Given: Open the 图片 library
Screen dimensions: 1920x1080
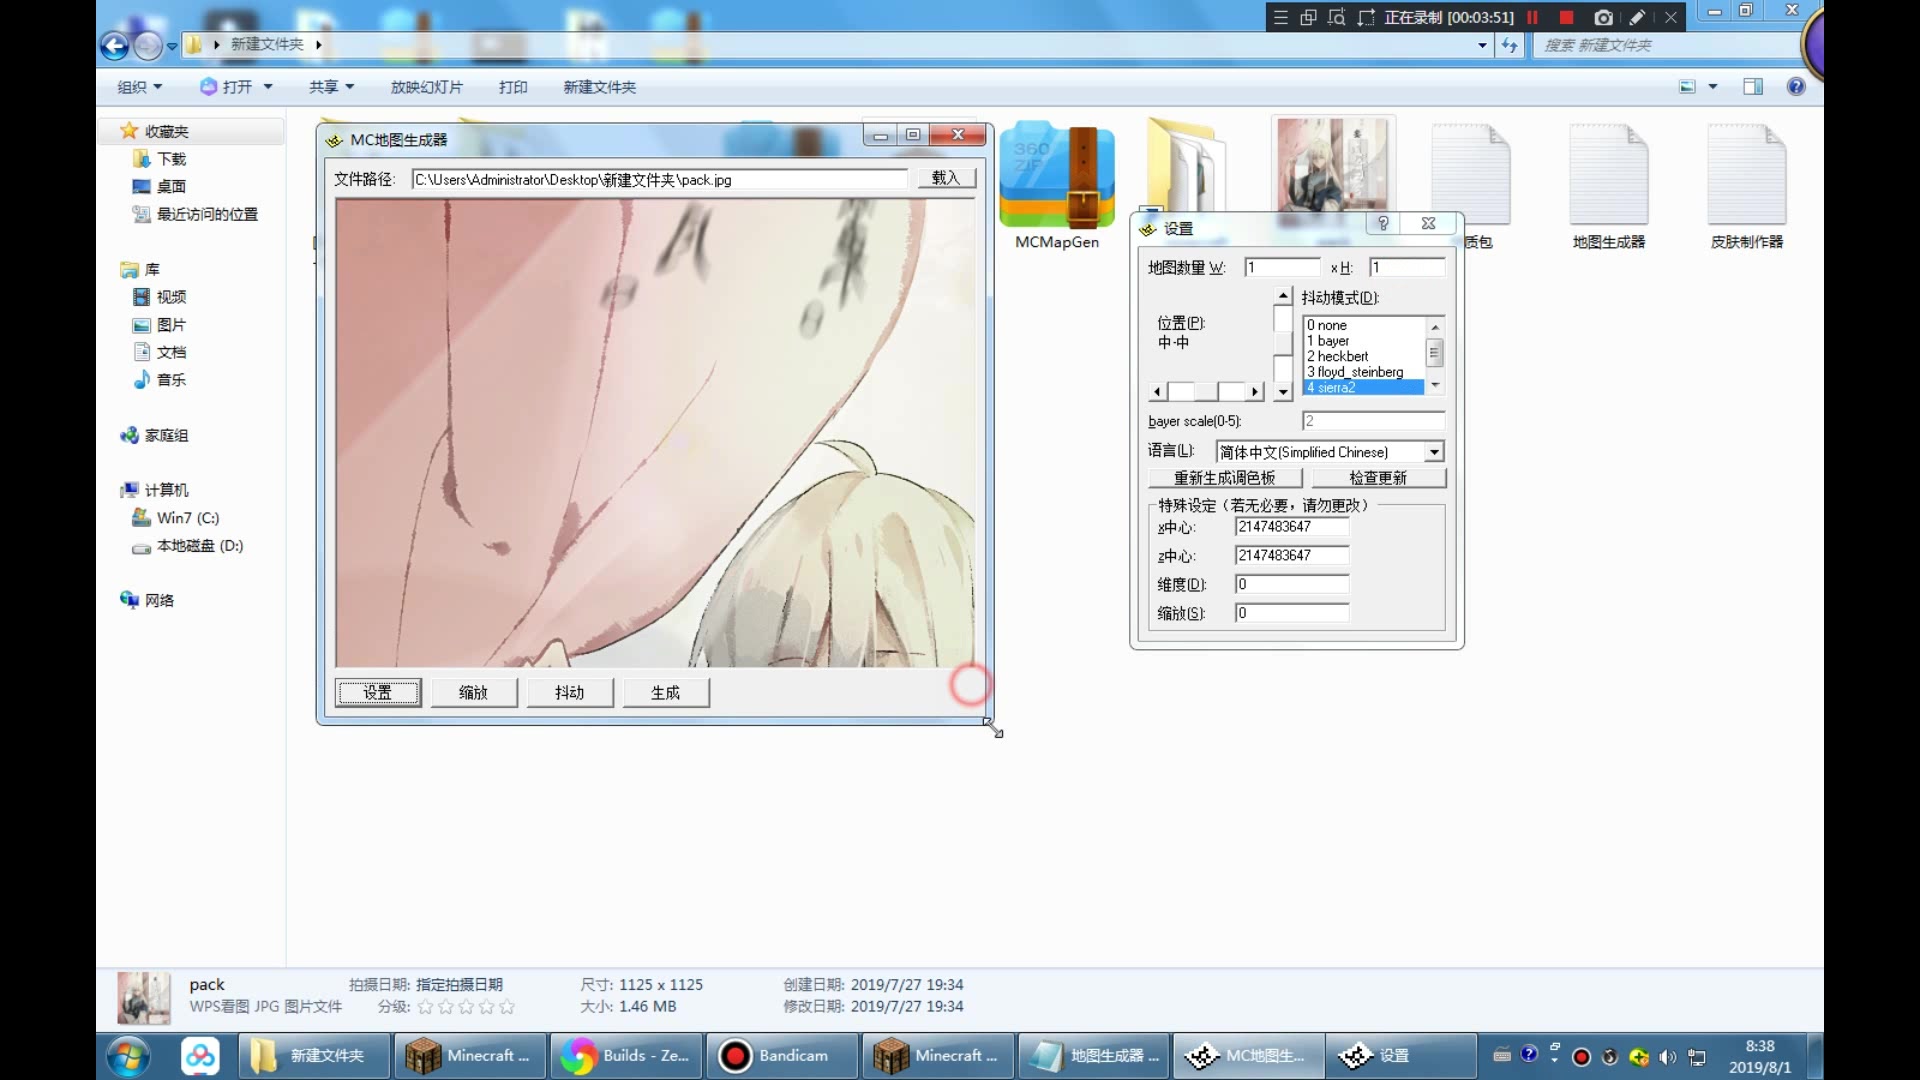Looking at the screenshot, I should click(x=171, y=325).
